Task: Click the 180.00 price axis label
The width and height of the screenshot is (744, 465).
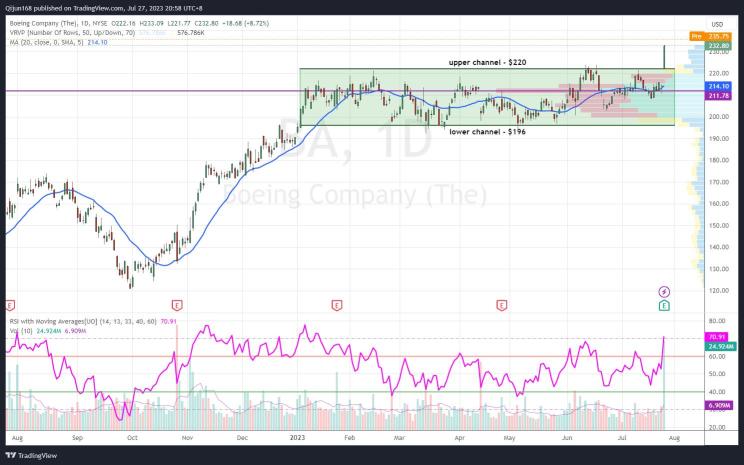Action: [718, 160]
